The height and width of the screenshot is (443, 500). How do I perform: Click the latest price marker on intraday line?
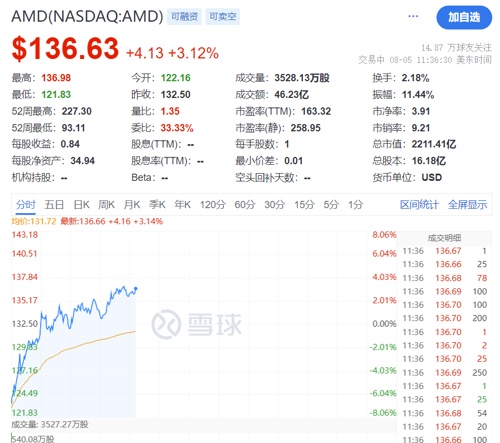tap(136, 289)
